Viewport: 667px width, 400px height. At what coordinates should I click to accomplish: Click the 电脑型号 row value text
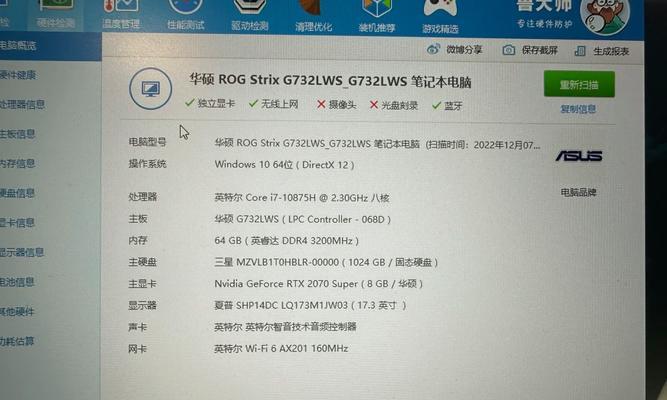point(378,144)
